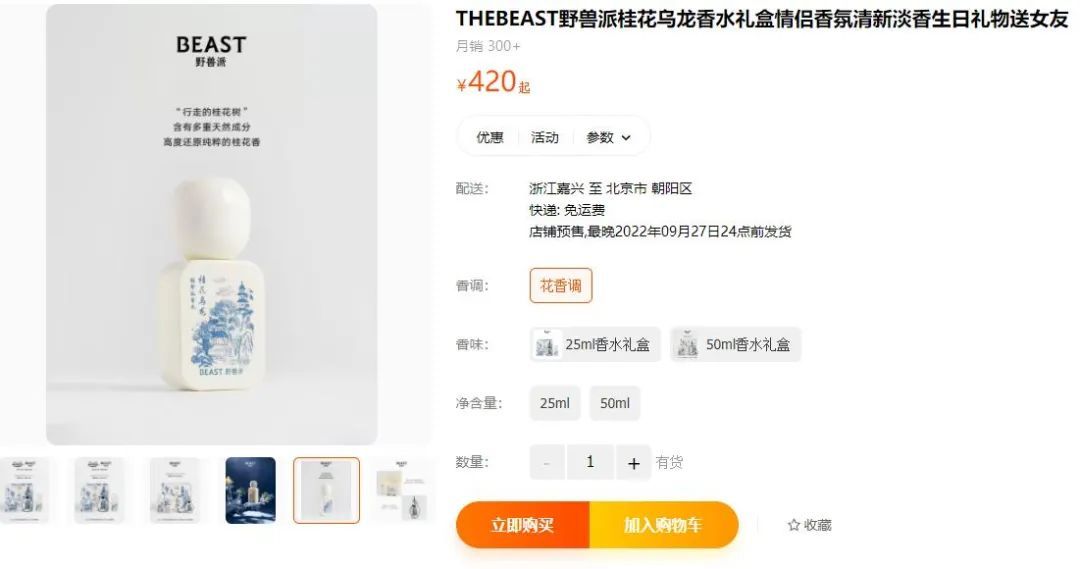Click the 立即购买 button
The height and width of the screenshot is (569, 1080).
coord(522,525)
